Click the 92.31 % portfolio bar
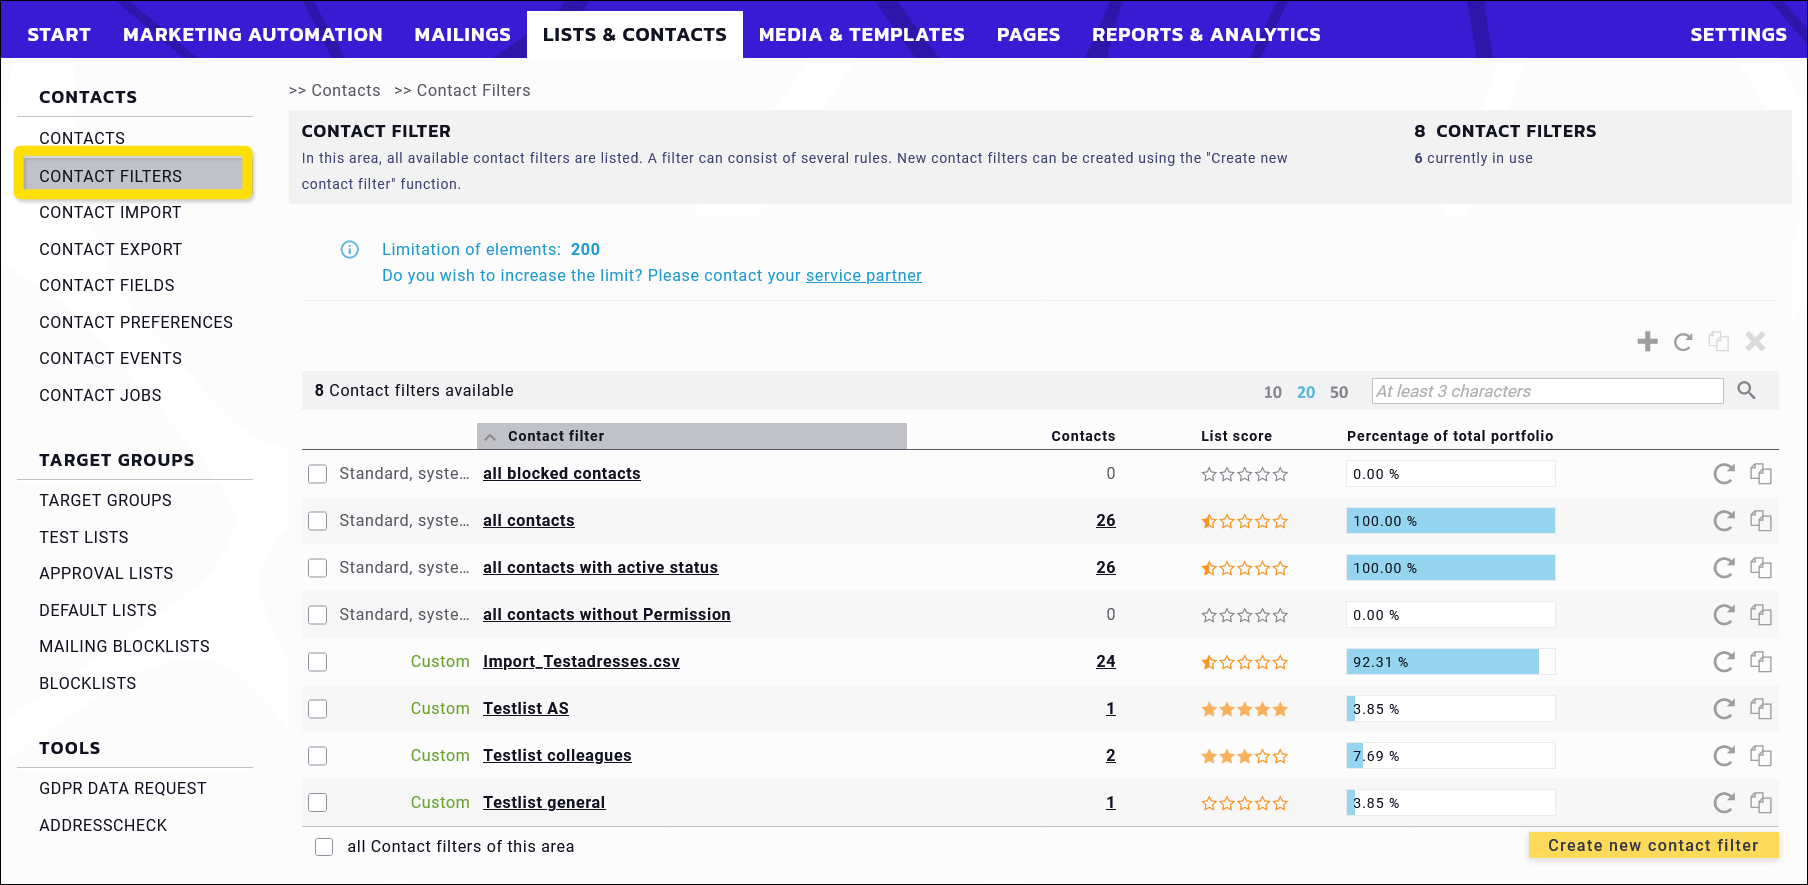 point(1451,662)
